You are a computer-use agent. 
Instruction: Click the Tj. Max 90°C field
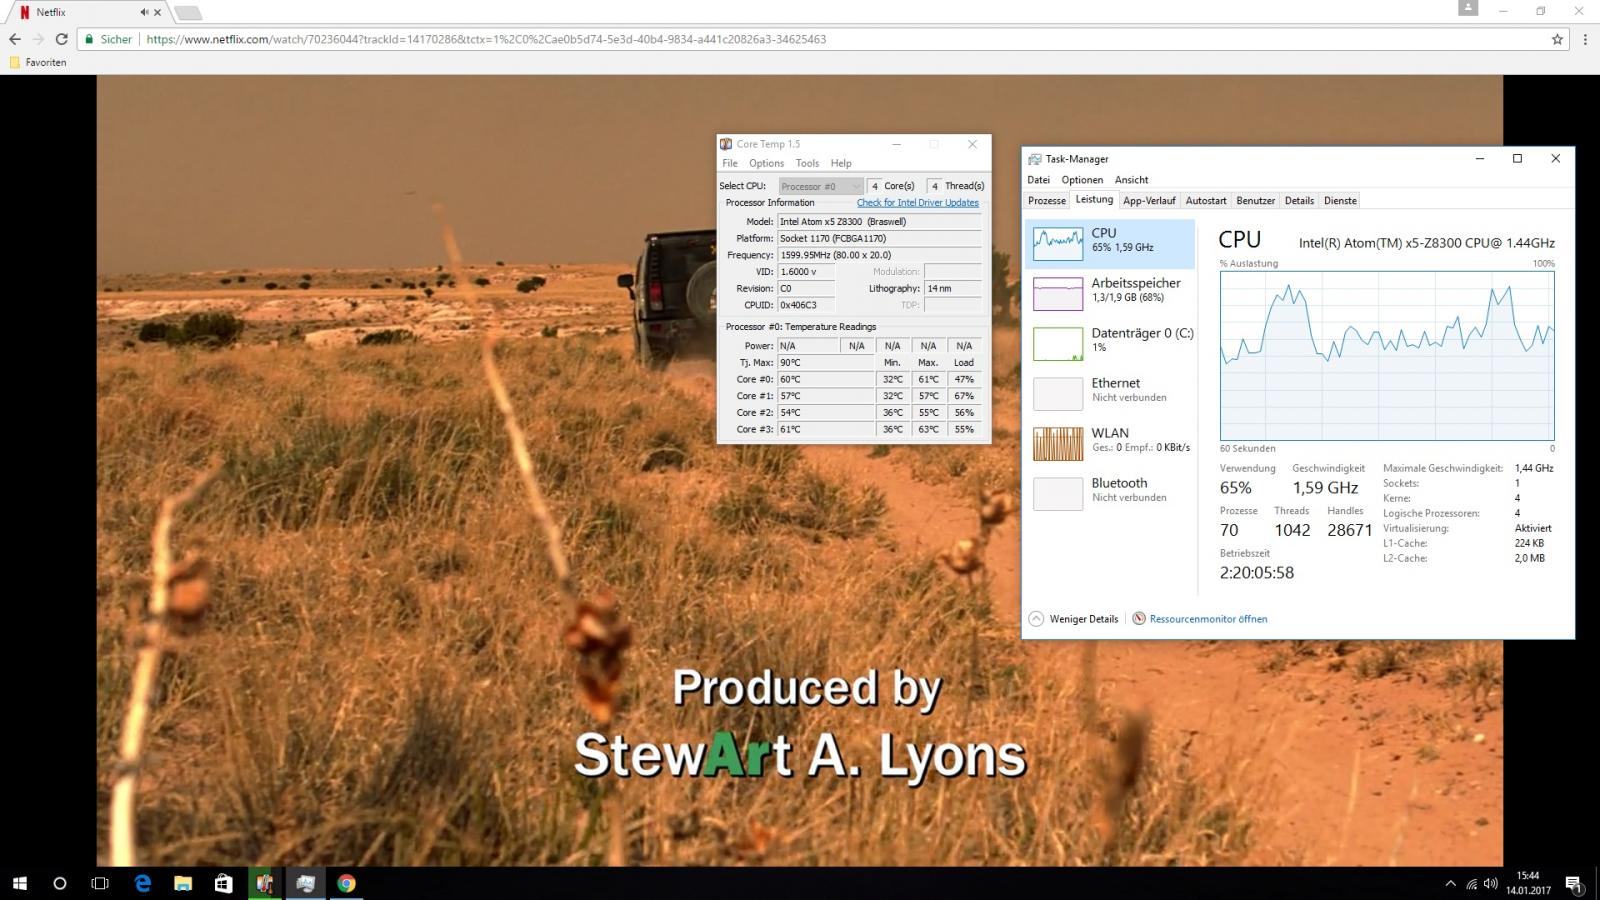click(826, 362)
